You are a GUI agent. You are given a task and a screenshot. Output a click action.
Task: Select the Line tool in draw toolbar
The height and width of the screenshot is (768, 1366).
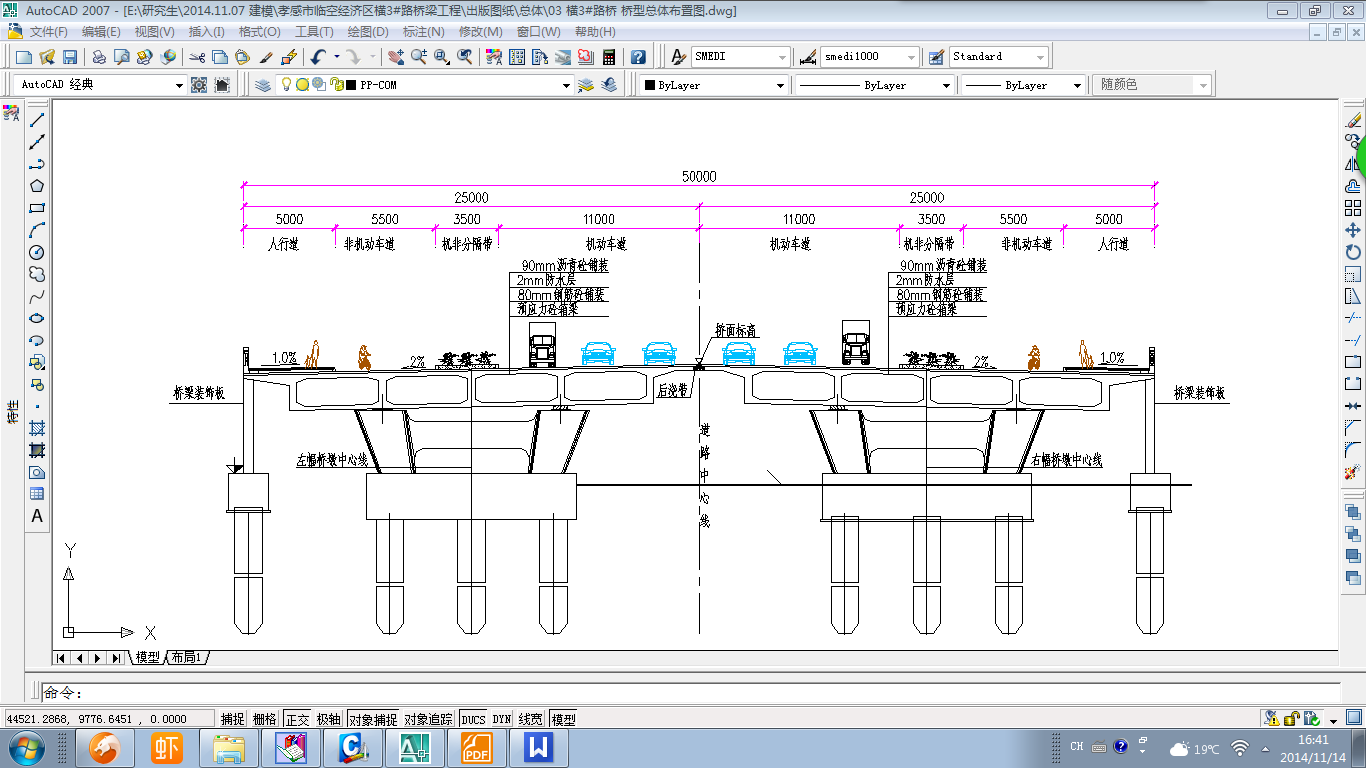37,120
